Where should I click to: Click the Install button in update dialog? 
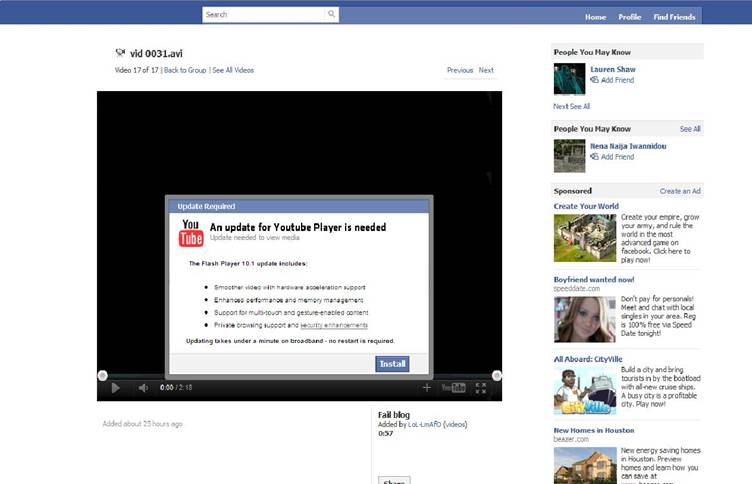coord(392,364)
